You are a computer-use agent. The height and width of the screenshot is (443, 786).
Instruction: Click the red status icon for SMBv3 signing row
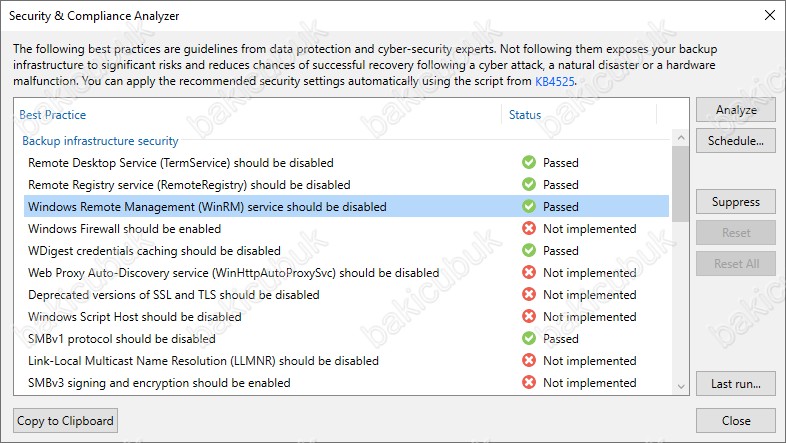[528, 383]
